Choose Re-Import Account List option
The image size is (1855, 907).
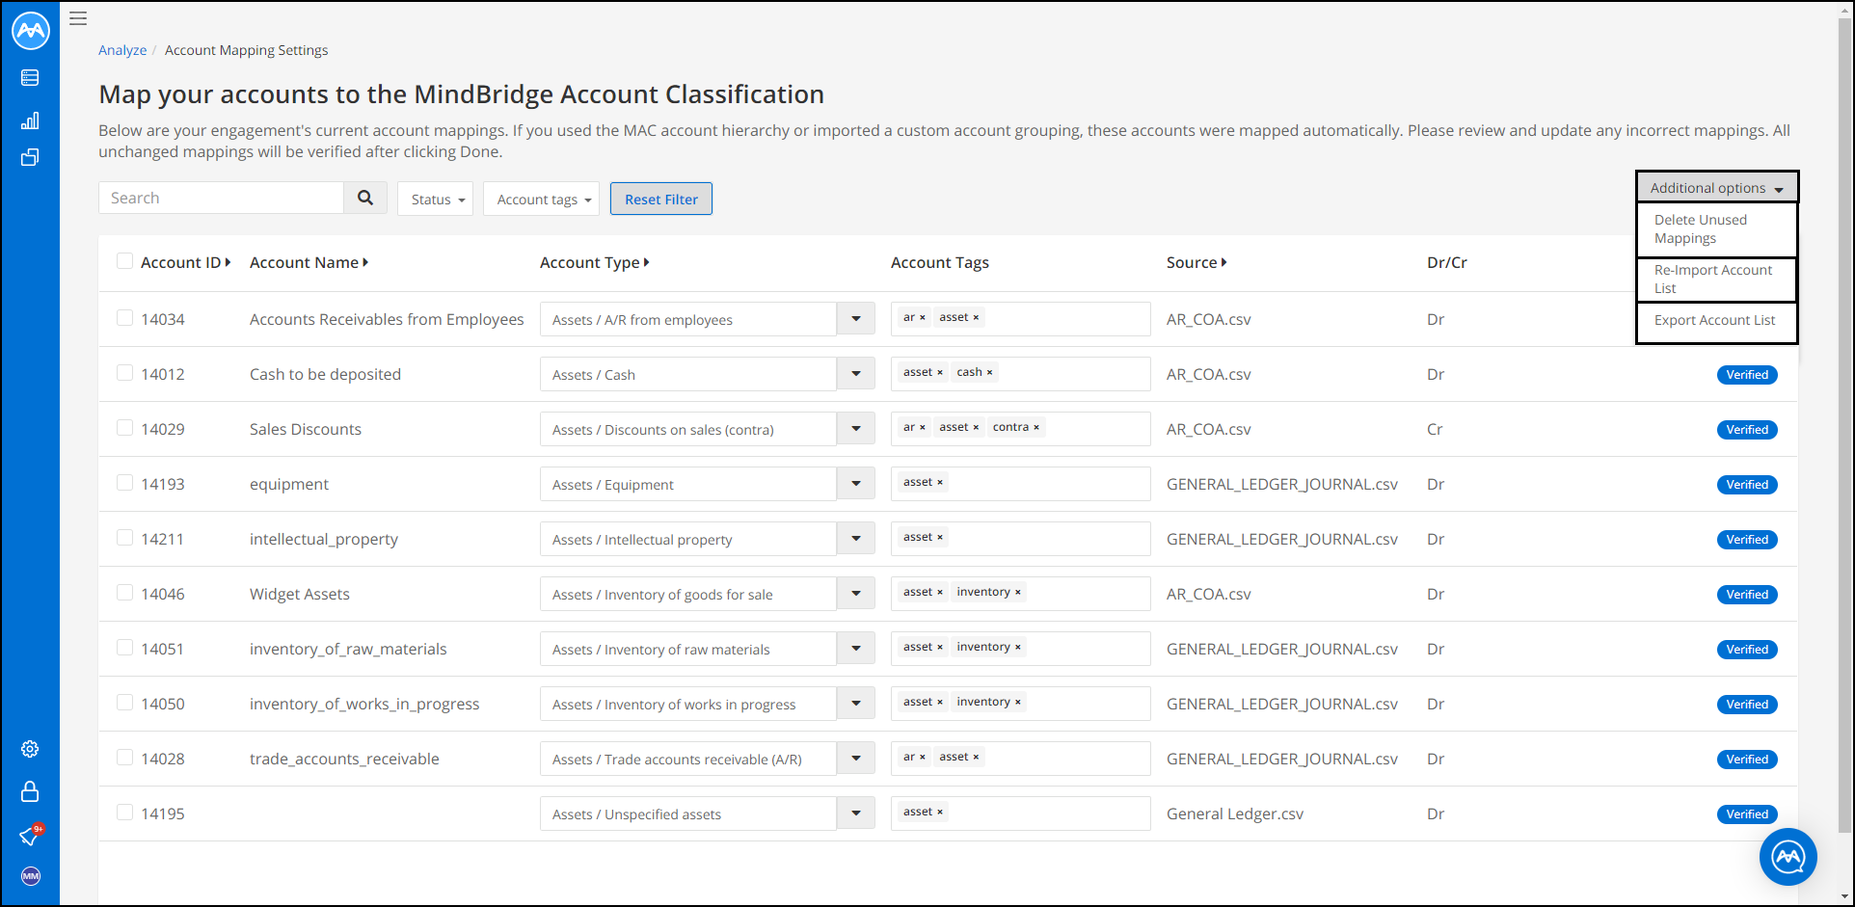[1717, 279]
